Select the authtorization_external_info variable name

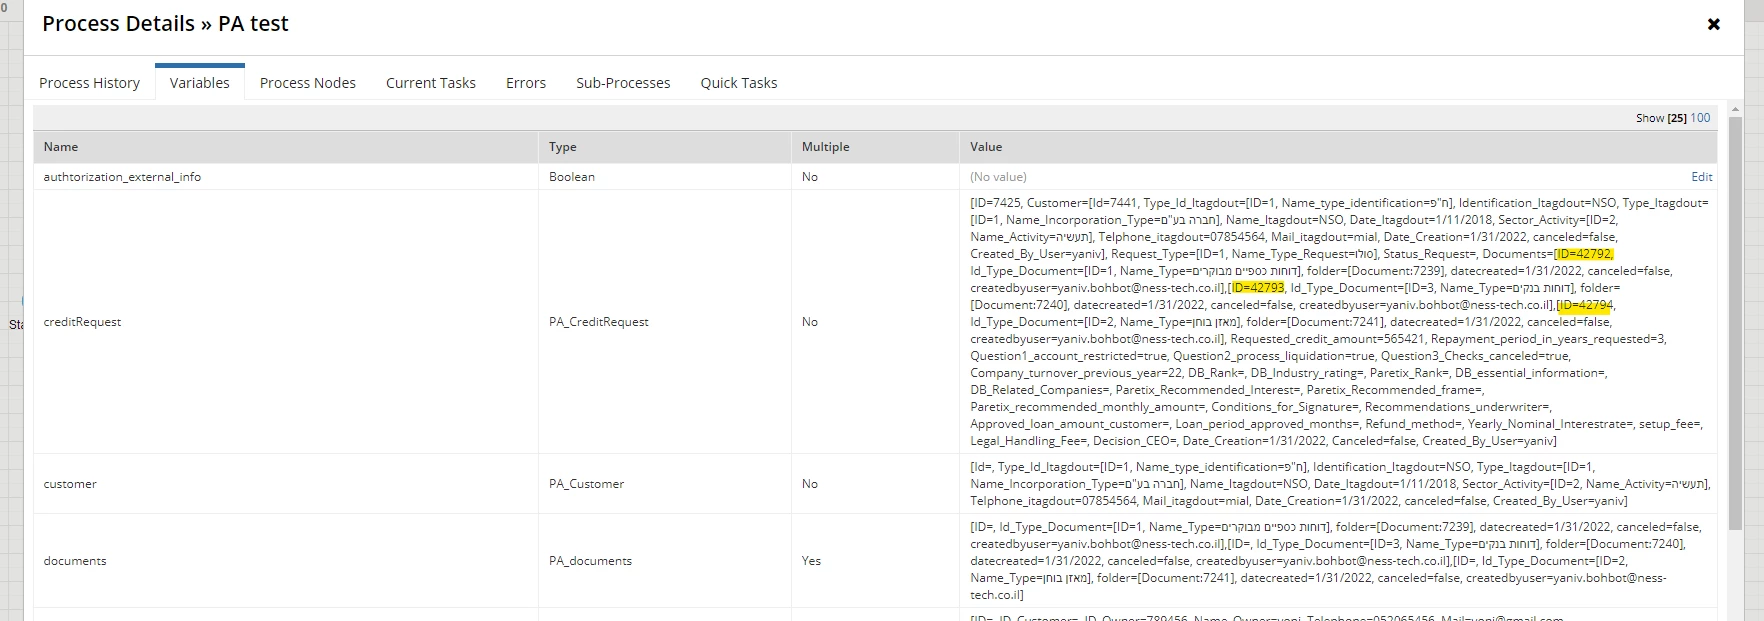[122, 177]
